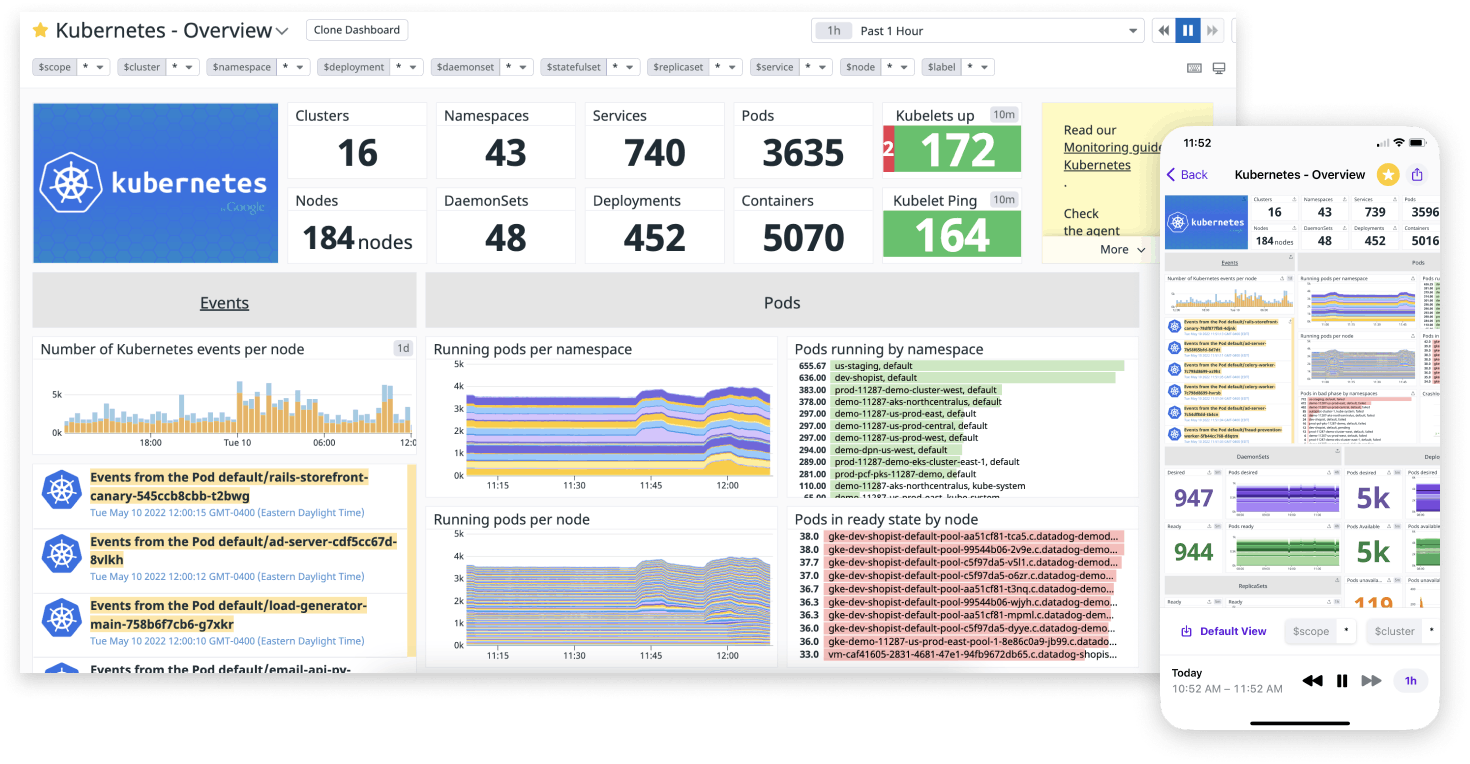The width and height of the screenshot is (1470, 764).
Task: Tap the share icon in the mobile header
Action: [x=1417, y=174]
